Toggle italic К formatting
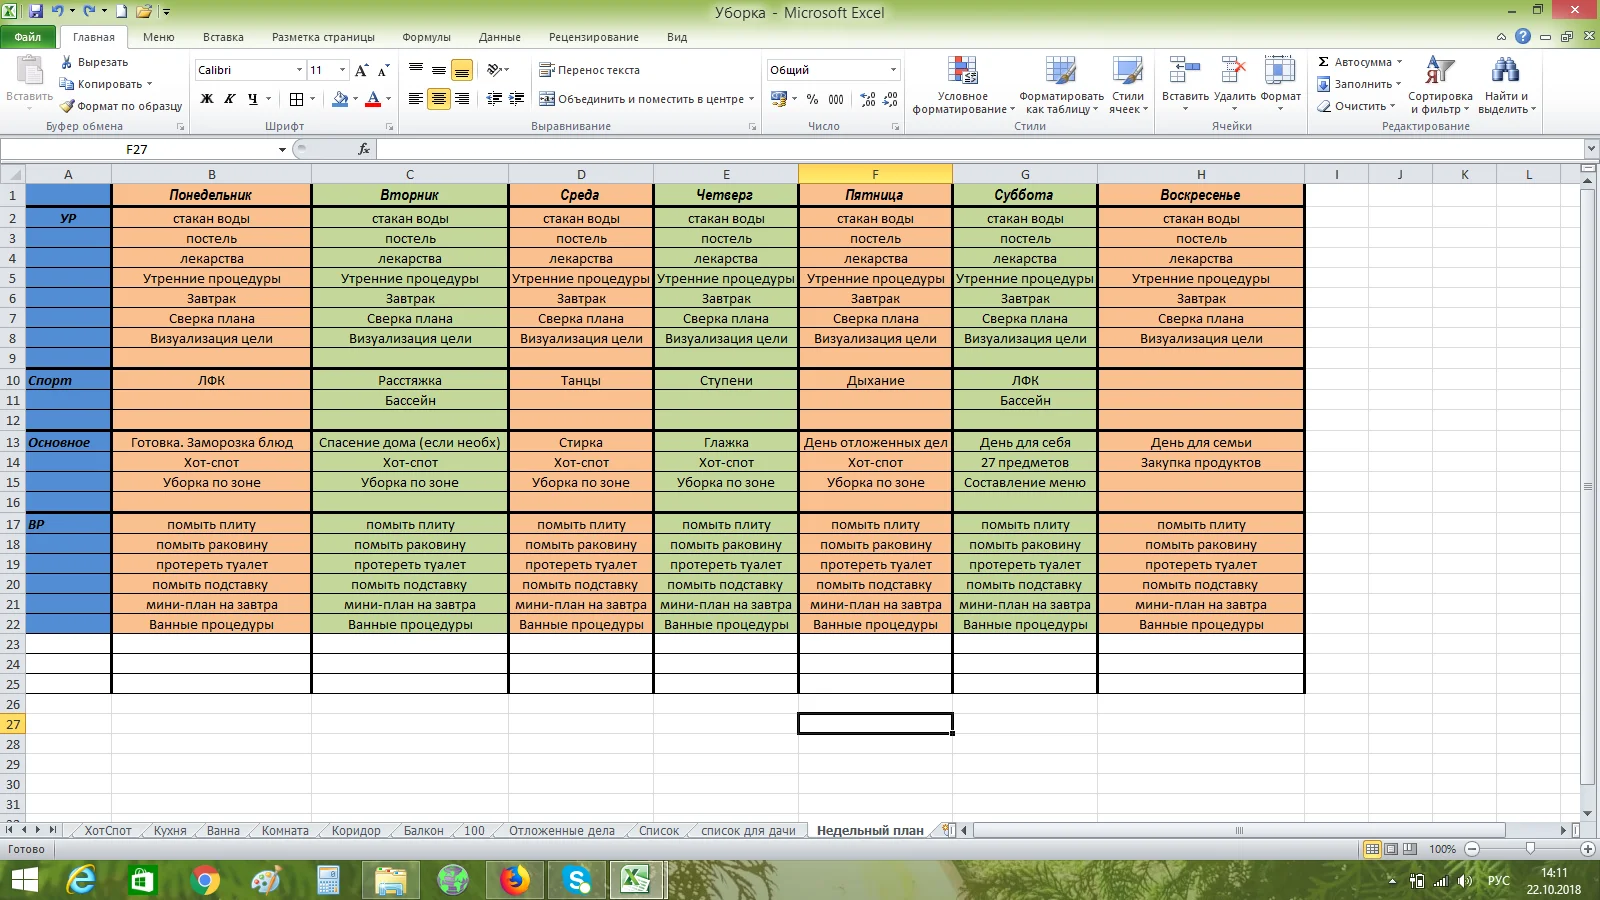 tap(230, 99)
